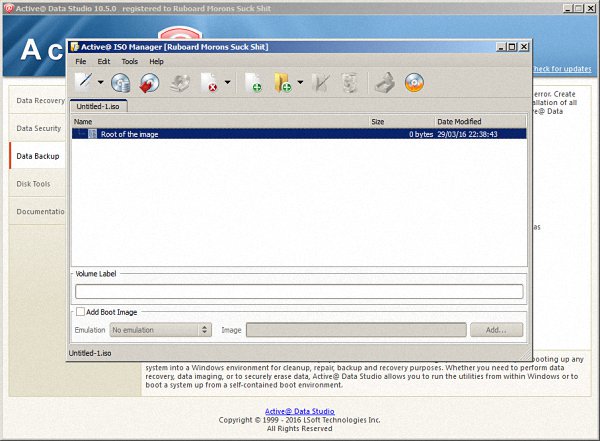Click the Add... button
The width and height of the screenshot is (600, 441).
pyautogui.click(x=496, y=330)
